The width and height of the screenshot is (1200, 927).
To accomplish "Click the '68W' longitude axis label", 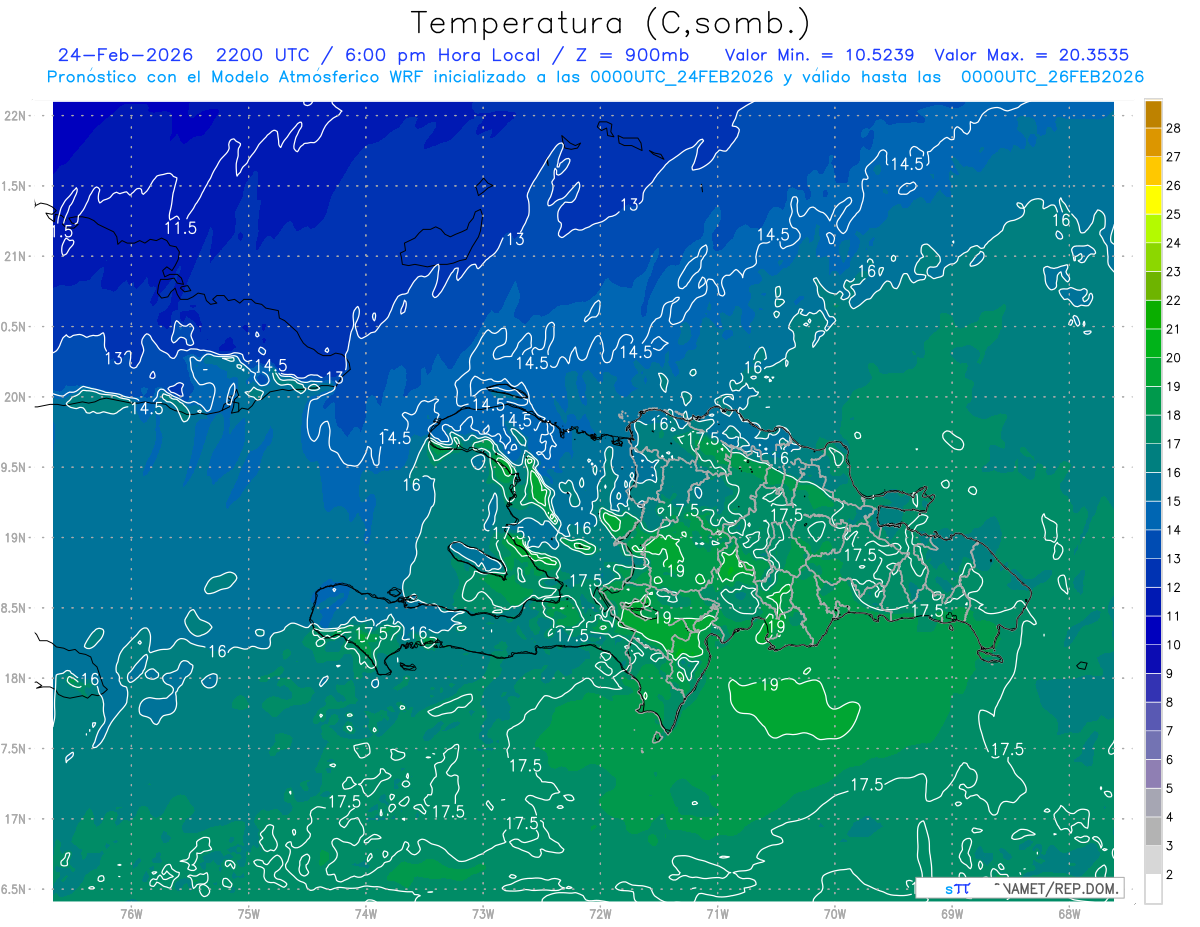I will coord(1069,913).
